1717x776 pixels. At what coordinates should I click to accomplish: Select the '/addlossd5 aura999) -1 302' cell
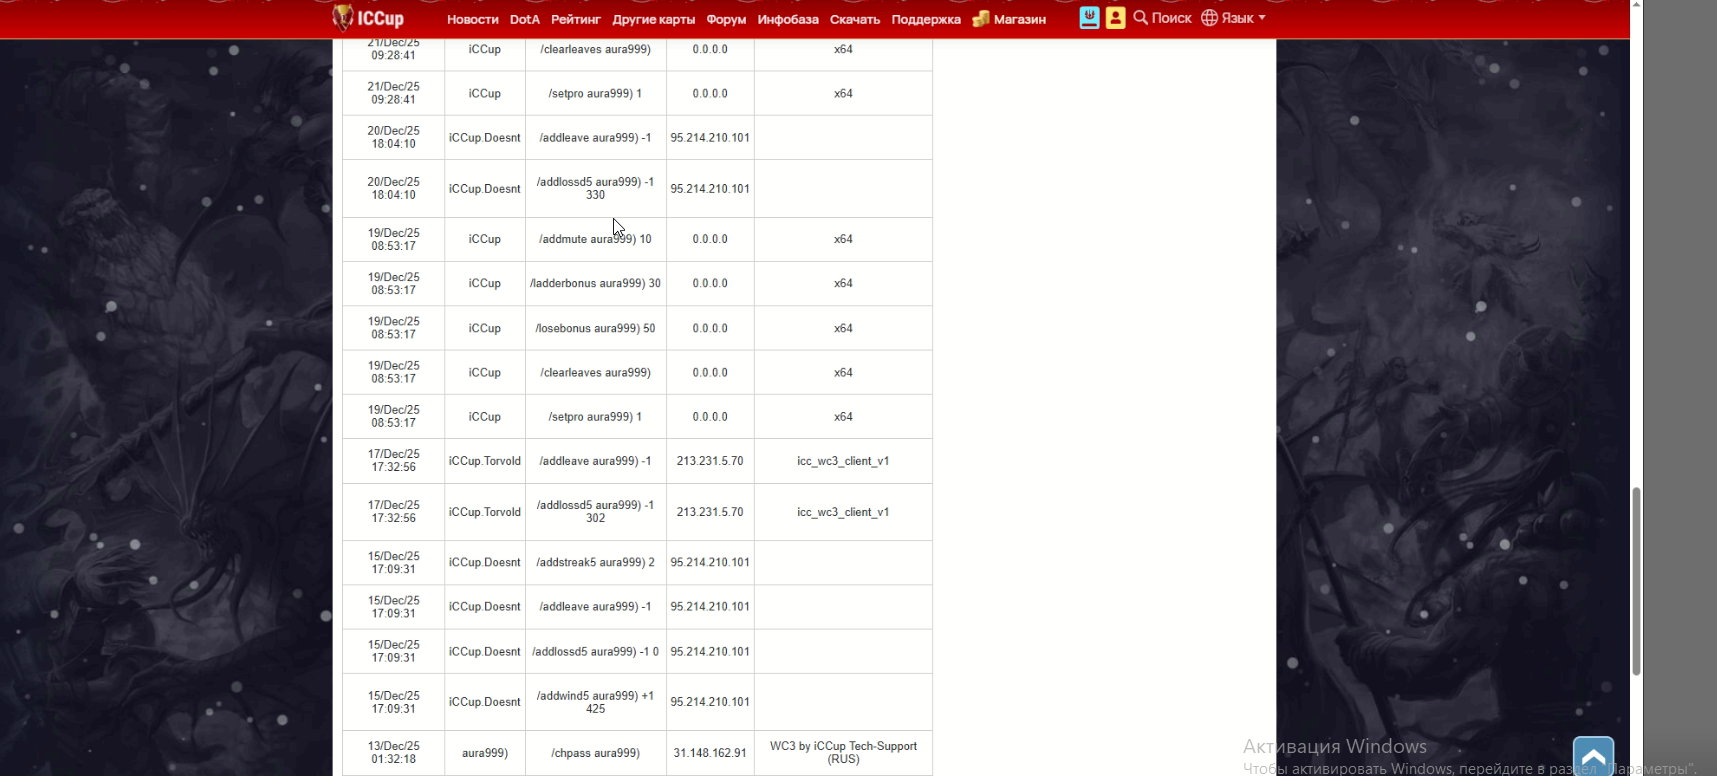(596, 512)
